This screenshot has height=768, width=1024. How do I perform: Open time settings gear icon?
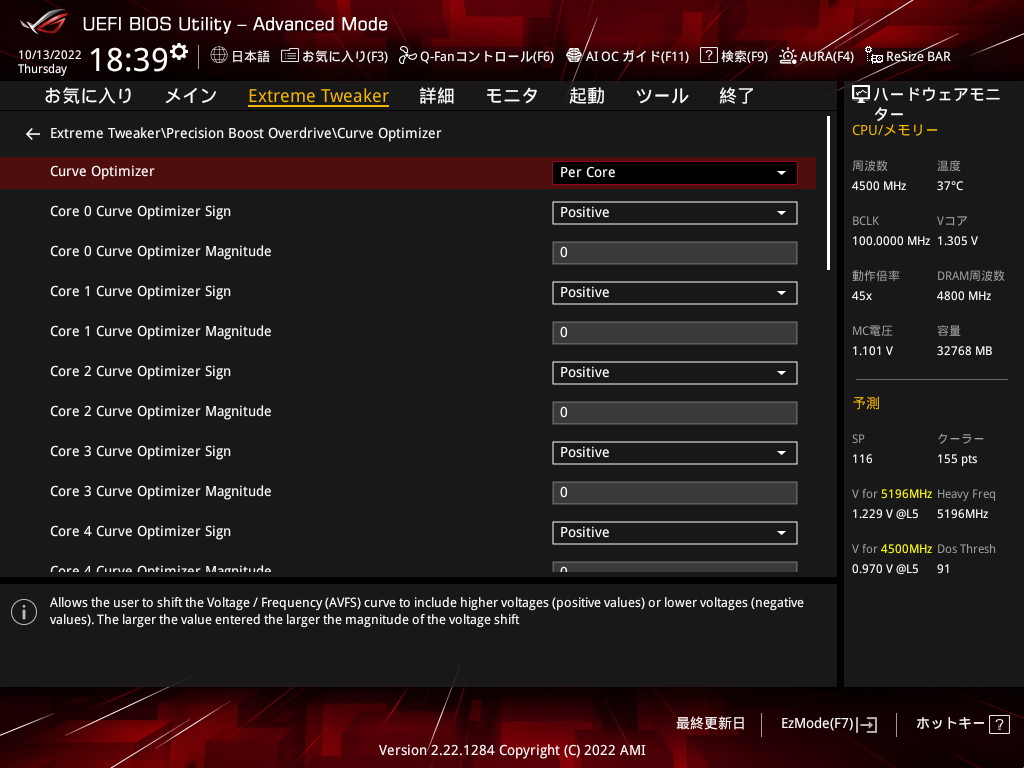click(179, 51)
